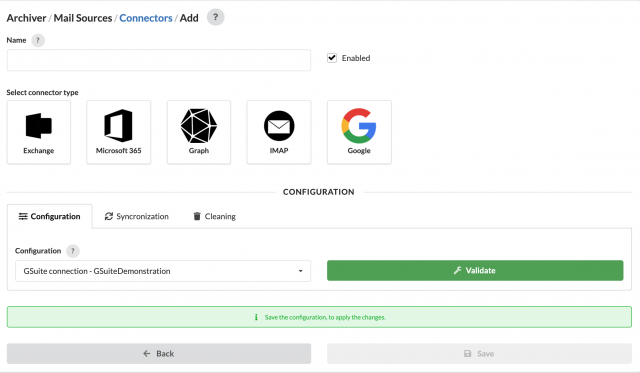Select the Microsoft 365 connector type
This screenshot has width=640, height=373.
click(118, 132)
